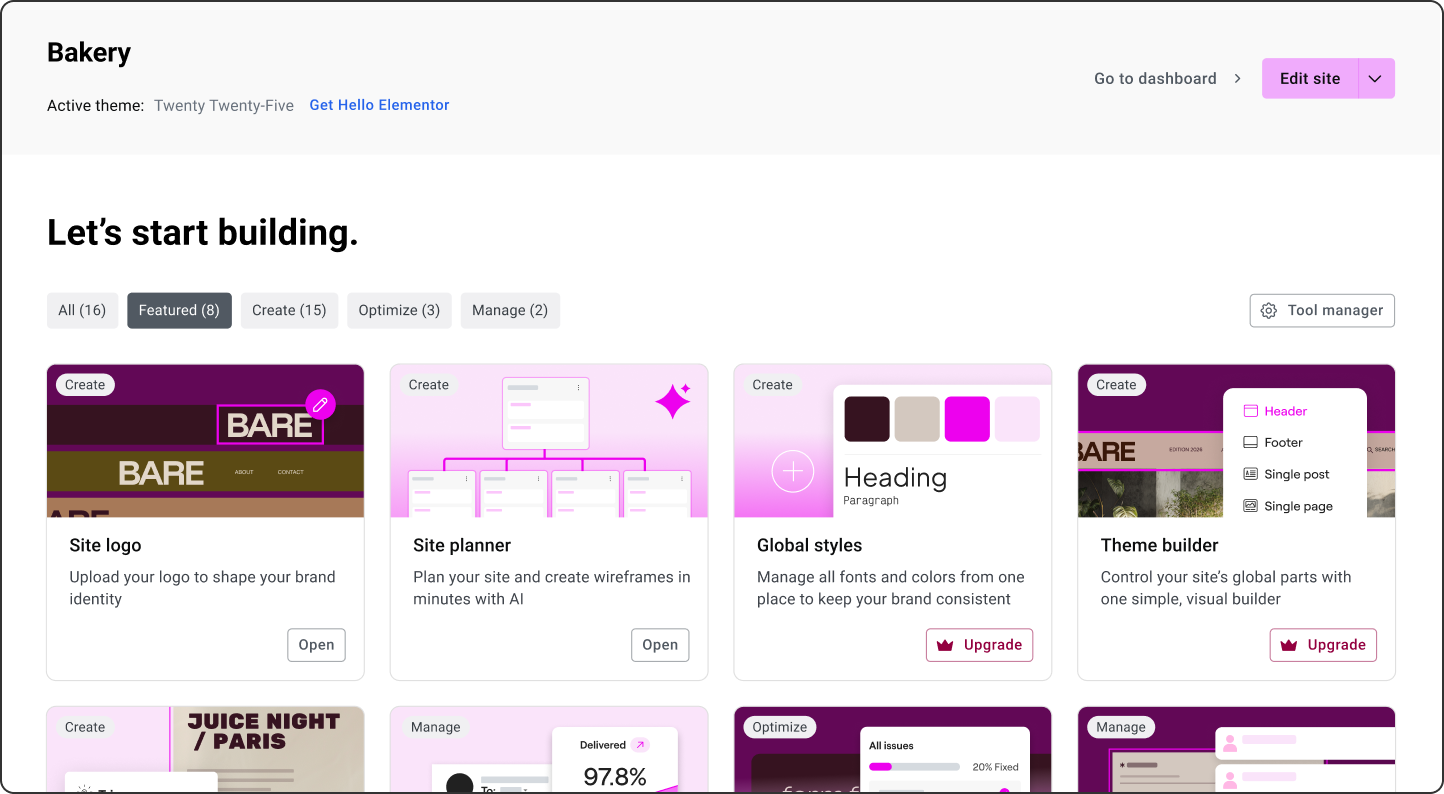Click the Create tag on Theme builder card
The width and height of the screenshot is (1444, 794).
click(x=1116, y=385)
